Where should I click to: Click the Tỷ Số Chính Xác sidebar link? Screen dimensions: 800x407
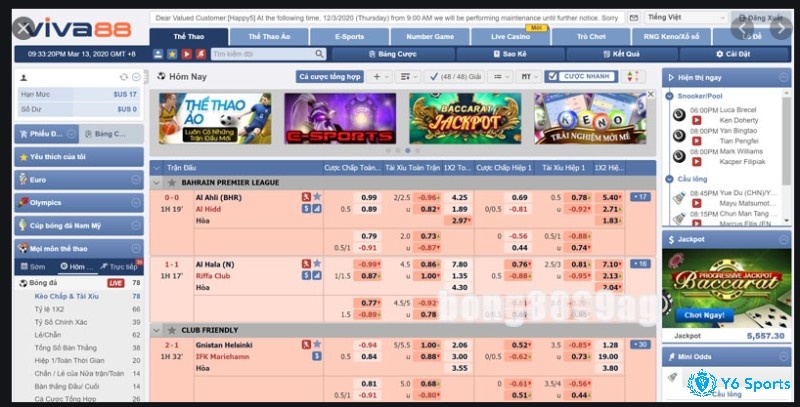61,322
